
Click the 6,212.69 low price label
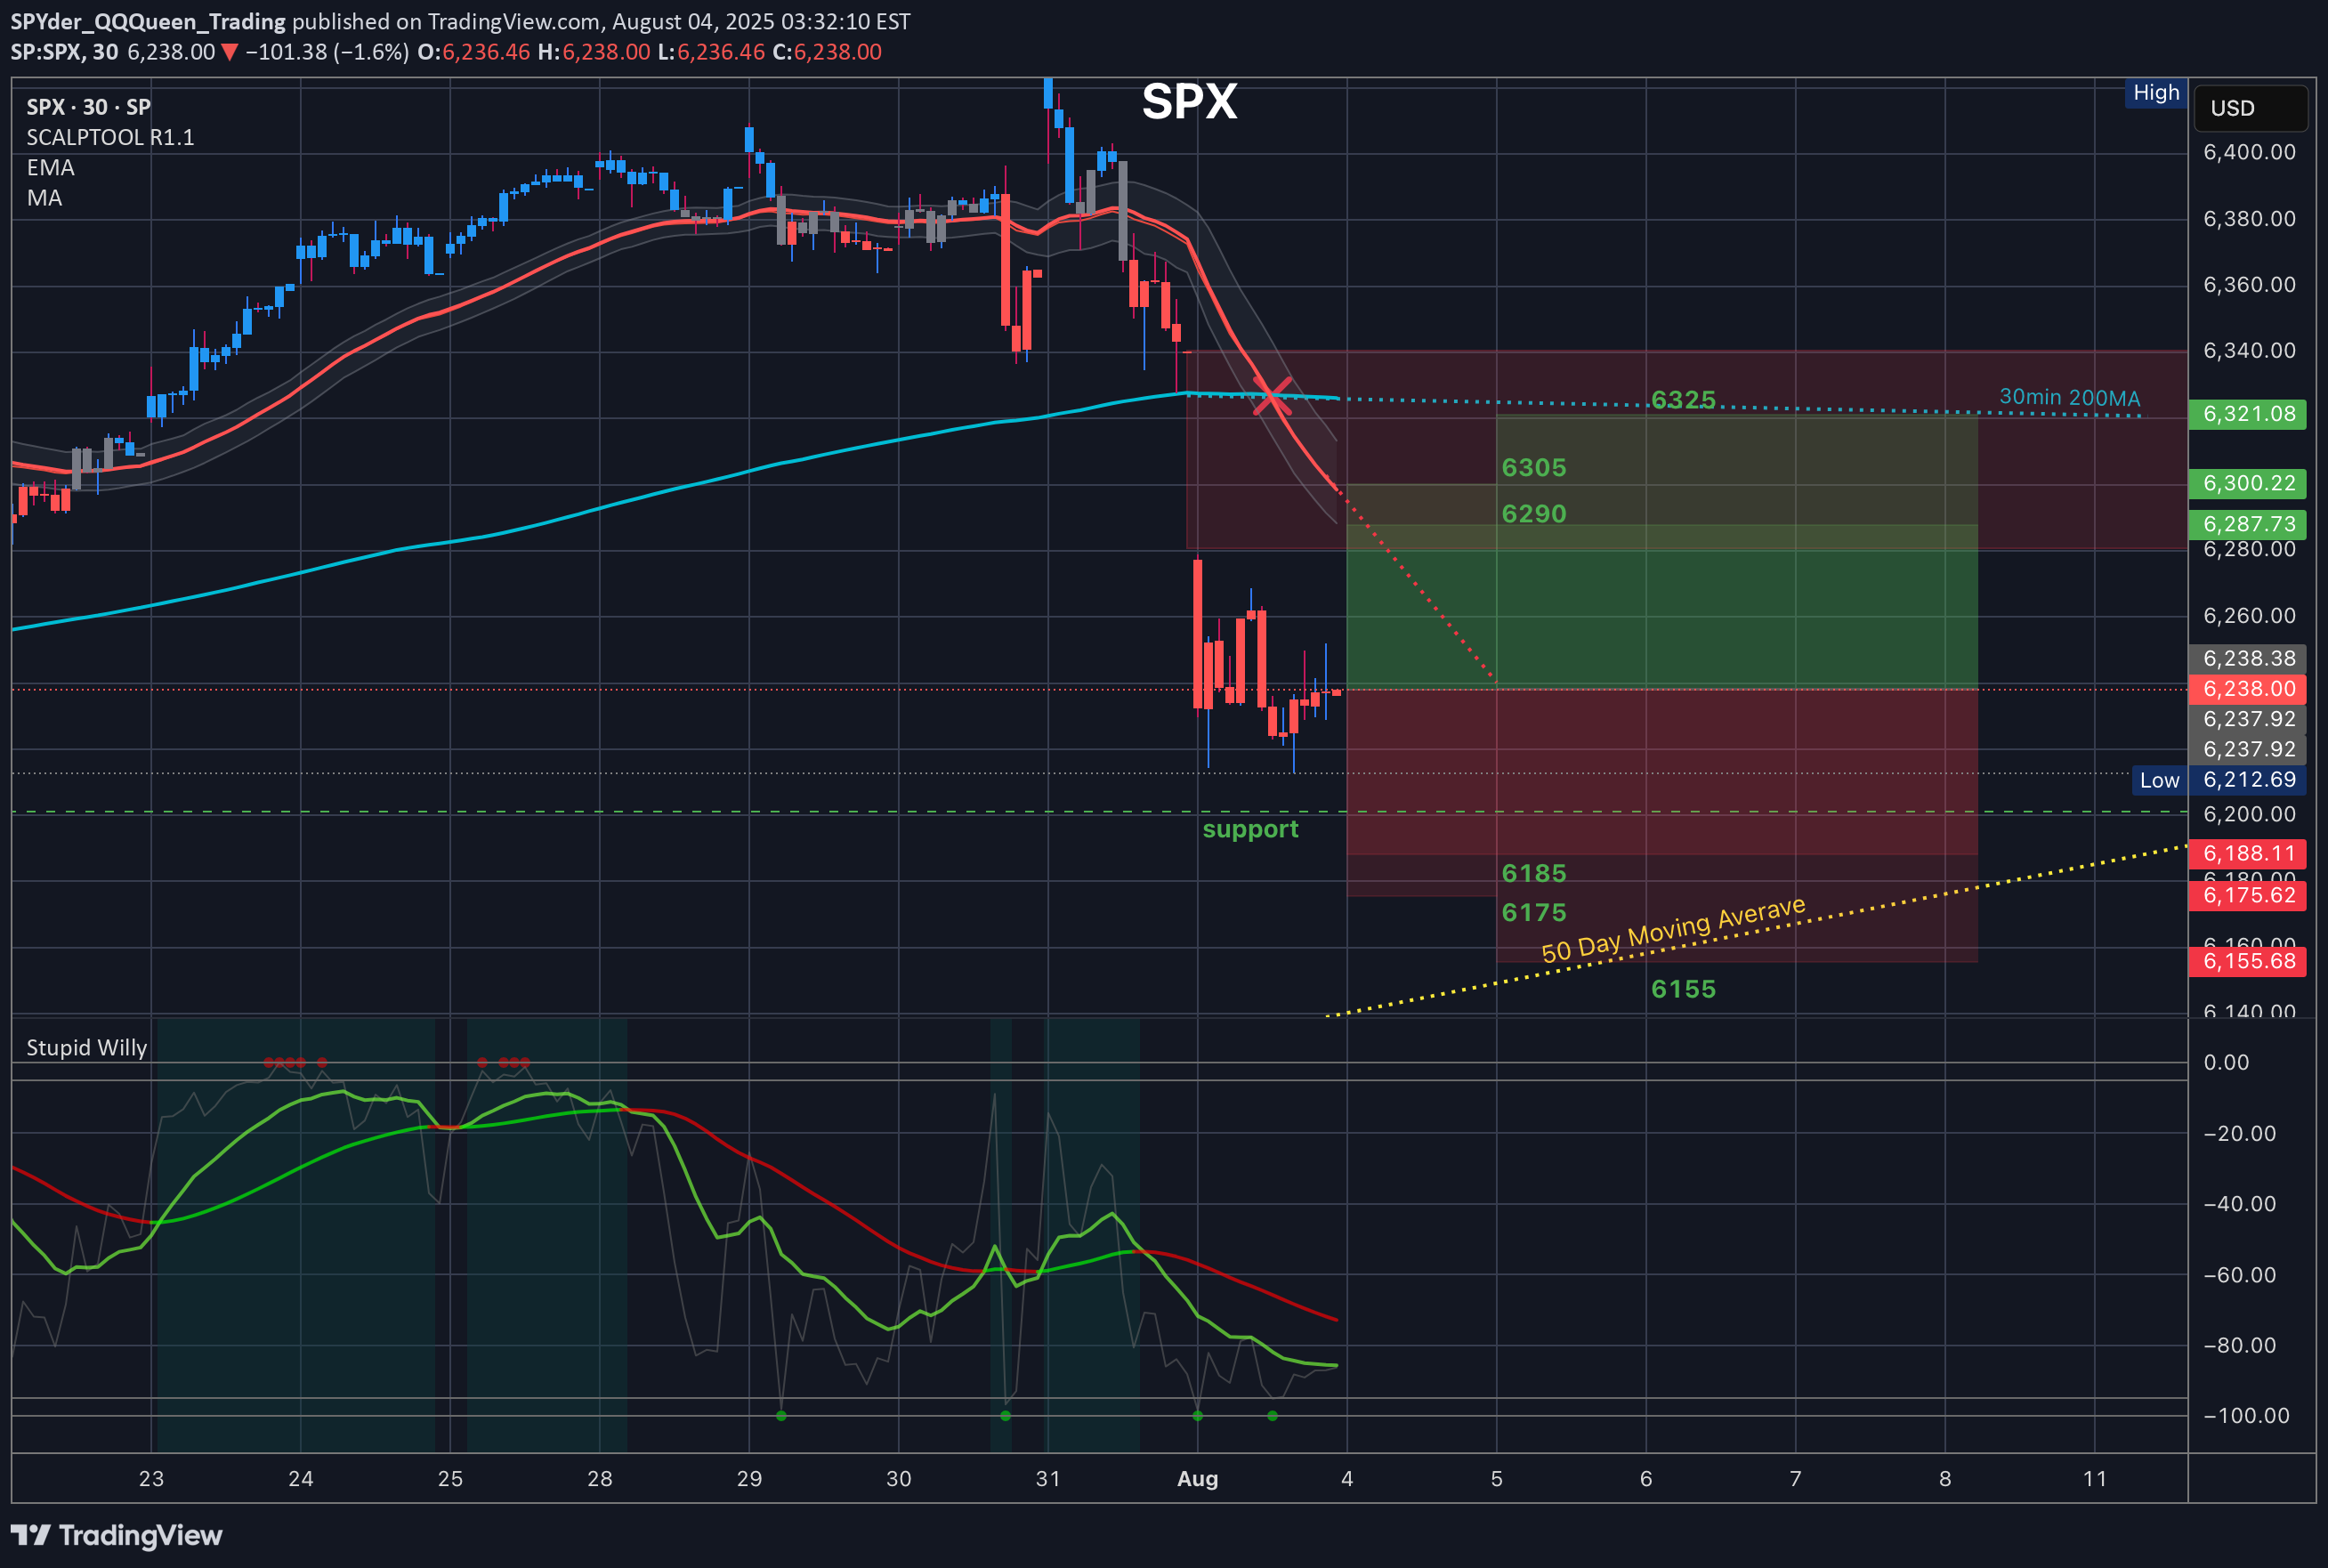(2248, 780)
